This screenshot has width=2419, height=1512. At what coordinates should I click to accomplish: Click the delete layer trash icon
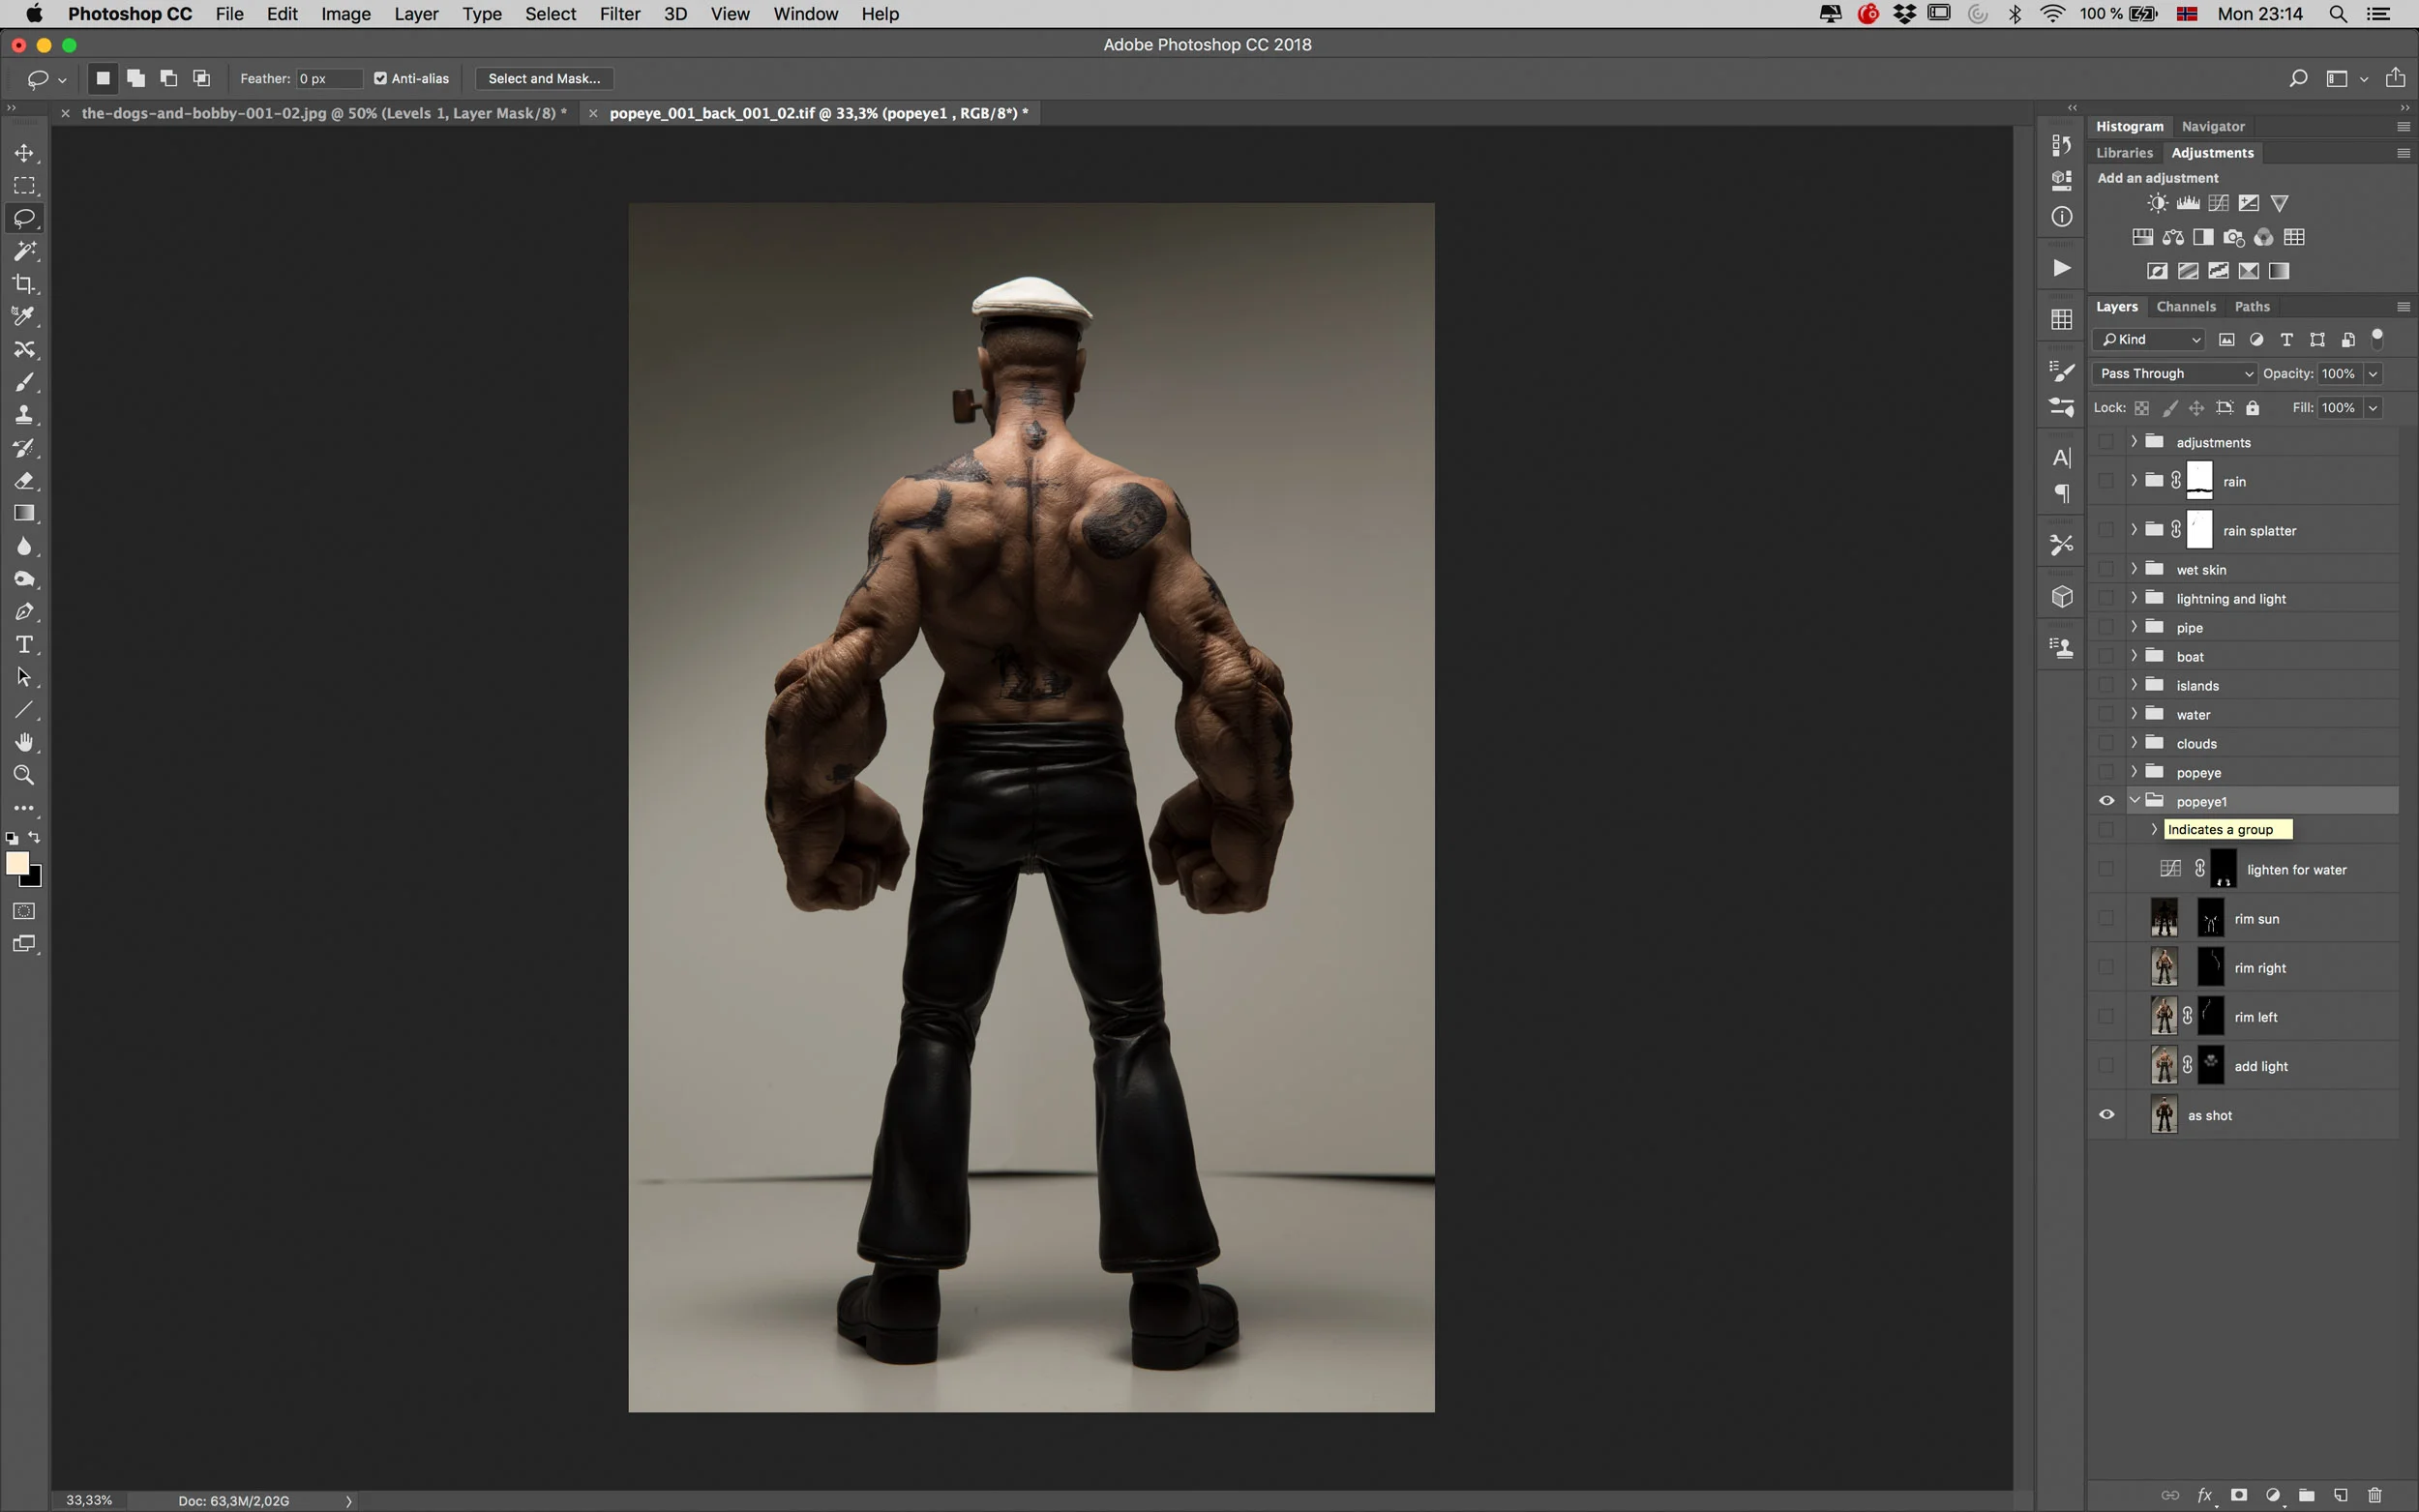pos(2375,1495)
